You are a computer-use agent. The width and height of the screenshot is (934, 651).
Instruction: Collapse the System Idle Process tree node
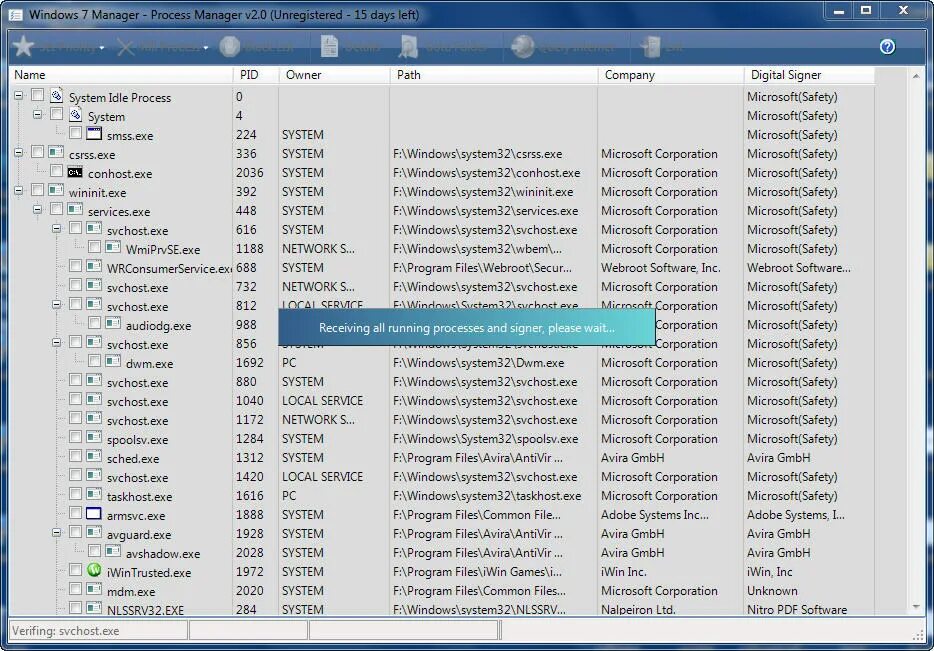18,95
